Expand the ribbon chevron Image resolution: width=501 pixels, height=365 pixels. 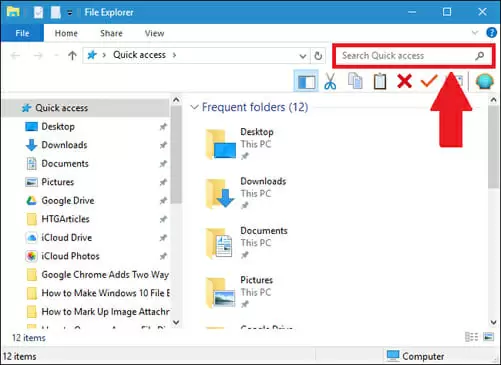(475, 33)
